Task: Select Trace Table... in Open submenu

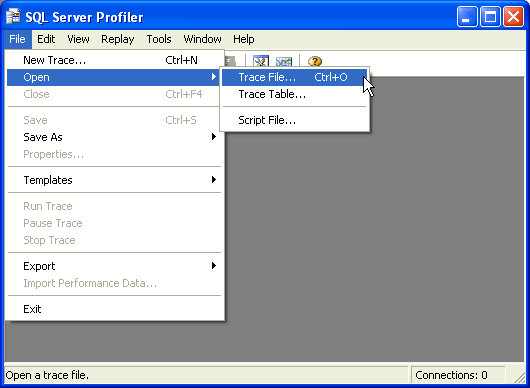Action: point(294,94)
